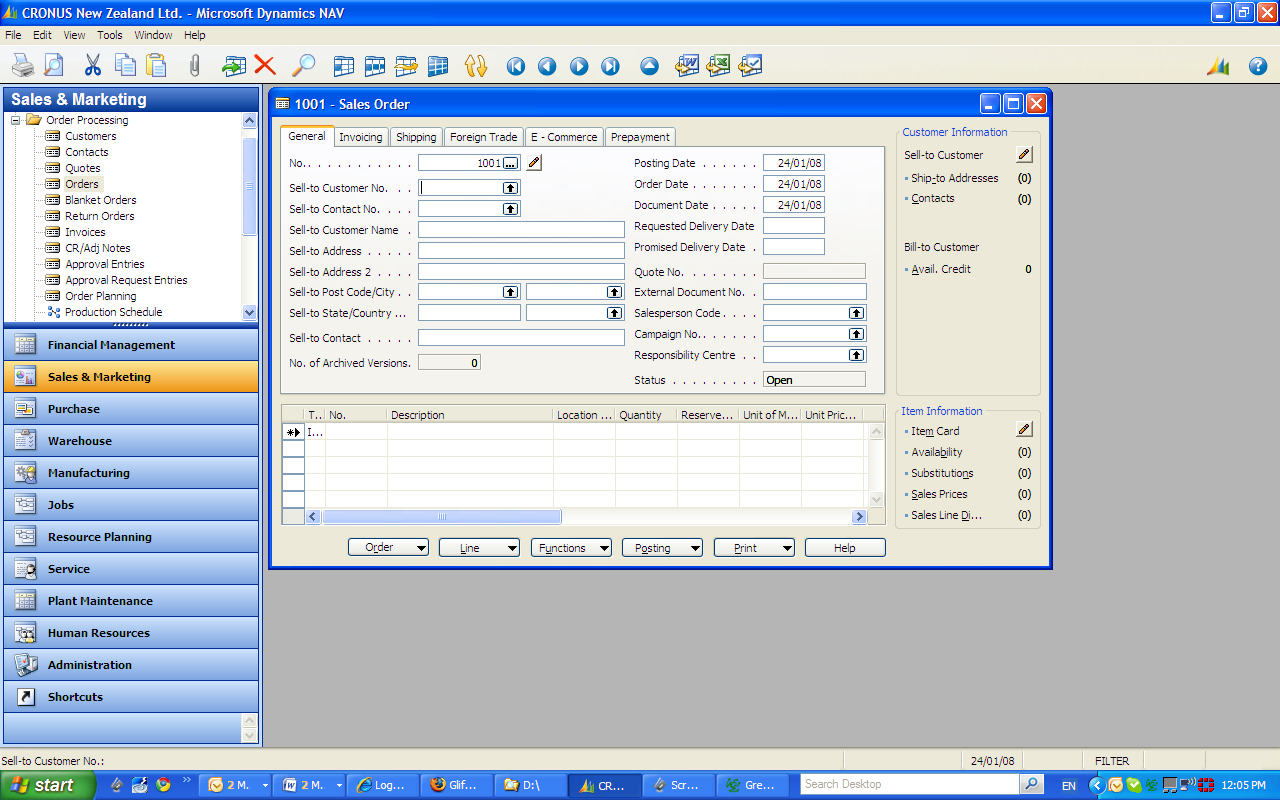Navigate to the first record arrow icon
The width and height of the screenshot is (1280, 800).
[x=515, y=66]
